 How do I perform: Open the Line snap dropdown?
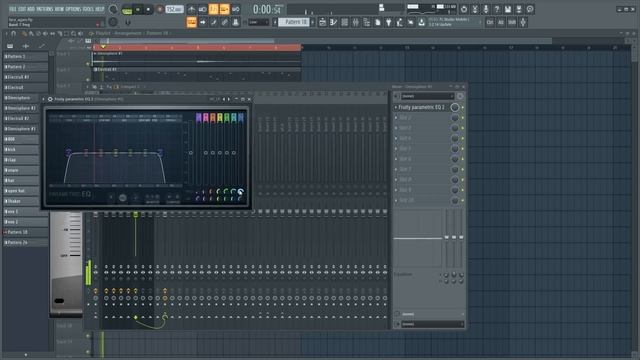click(x=258, y=22)
